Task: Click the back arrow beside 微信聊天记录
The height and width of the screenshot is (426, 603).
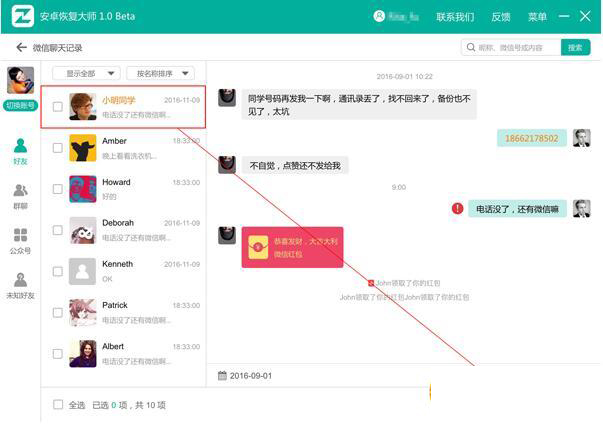Action: pos(21,48)
